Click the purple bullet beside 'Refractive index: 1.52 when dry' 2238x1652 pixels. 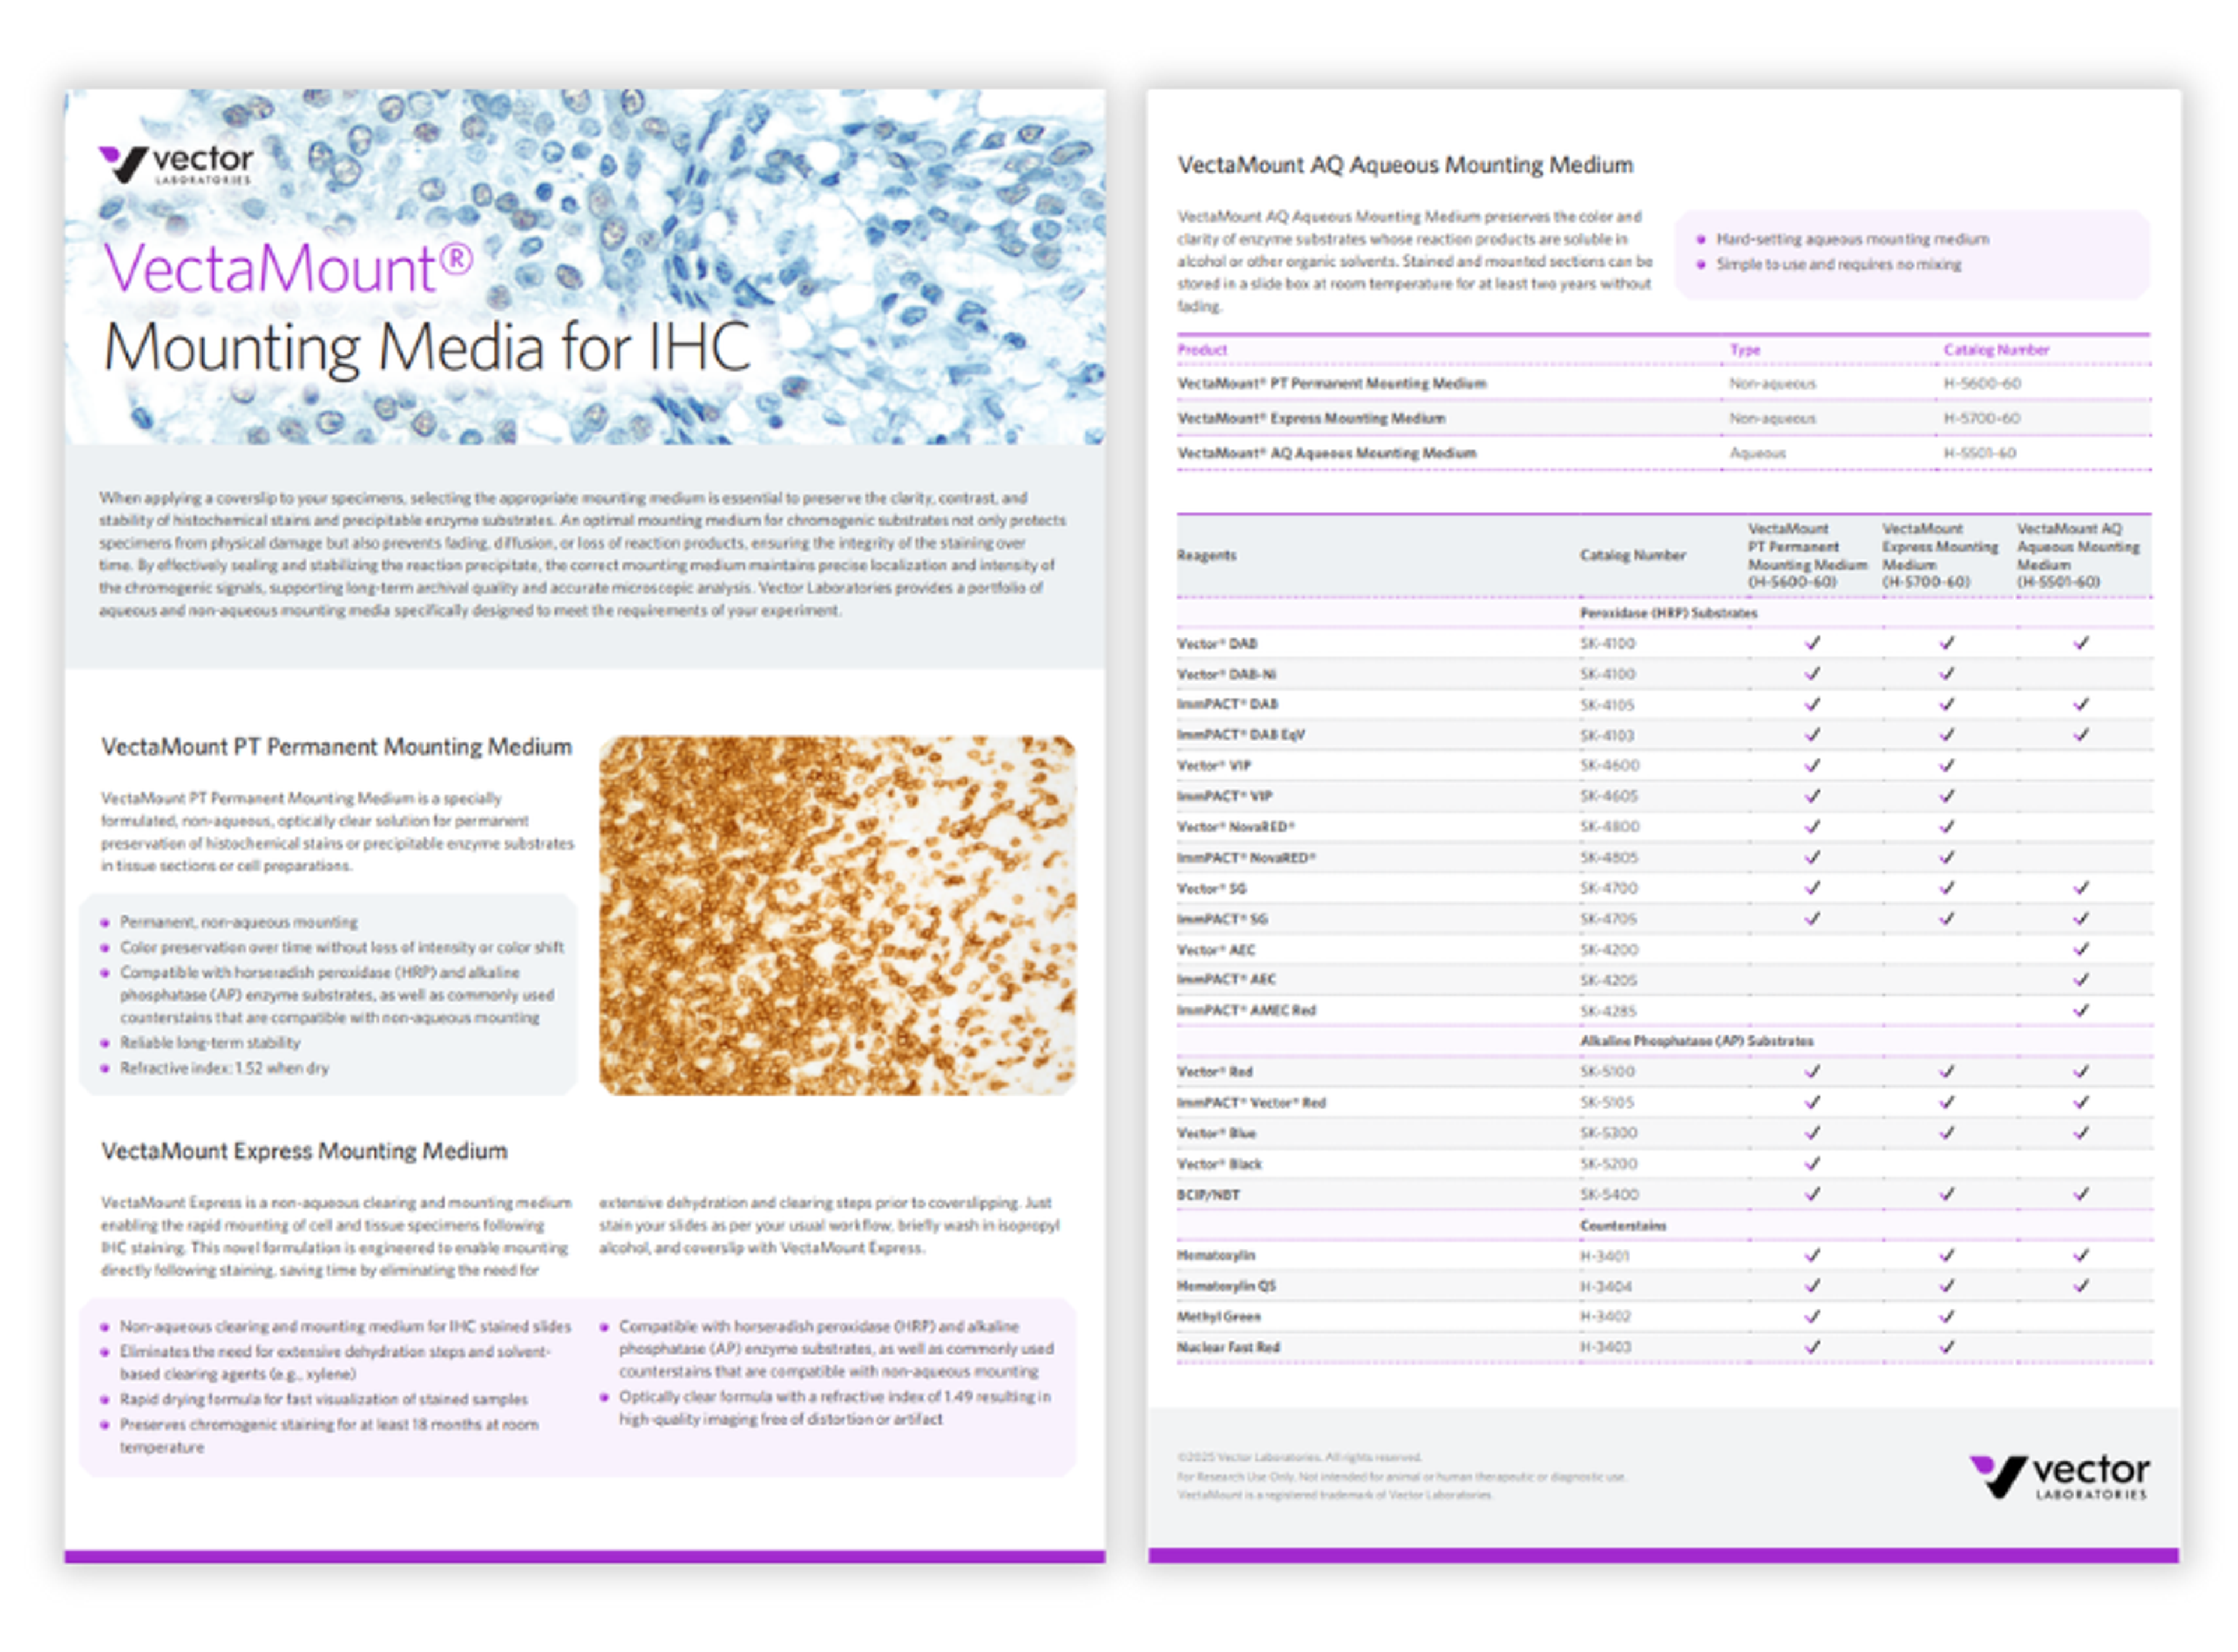[105, 1069]
